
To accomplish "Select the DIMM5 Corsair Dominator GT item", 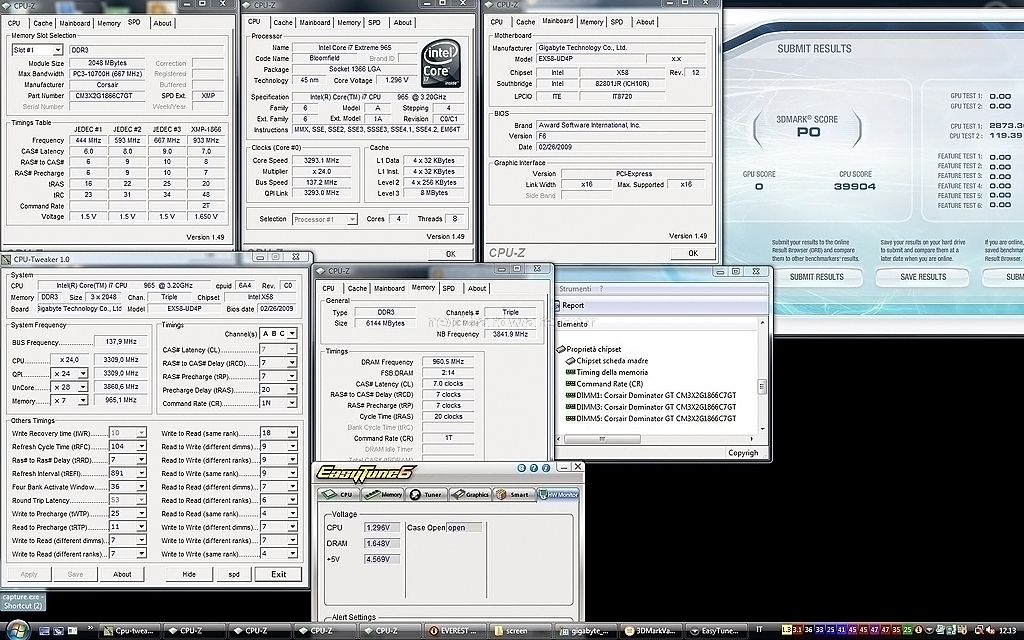I will [651, 419].
